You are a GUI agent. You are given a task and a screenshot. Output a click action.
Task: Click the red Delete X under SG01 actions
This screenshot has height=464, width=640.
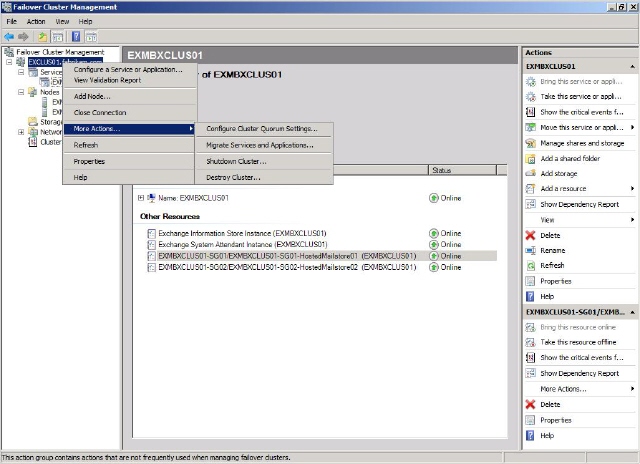pyautogui.click(x=530, y=404)
